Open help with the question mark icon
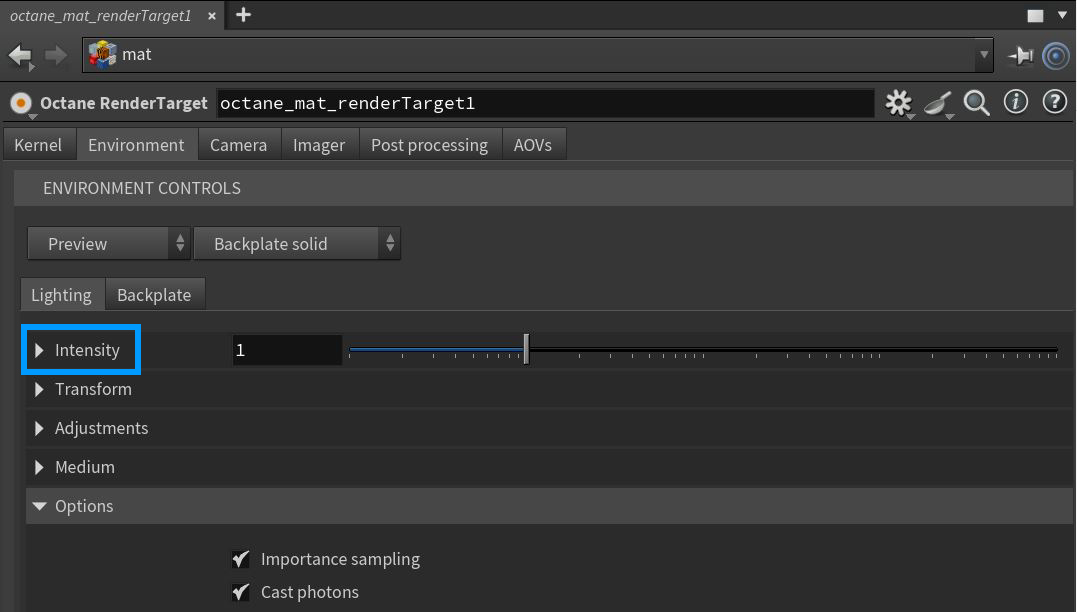The image size is (1077, 612). click(1054, 102)
